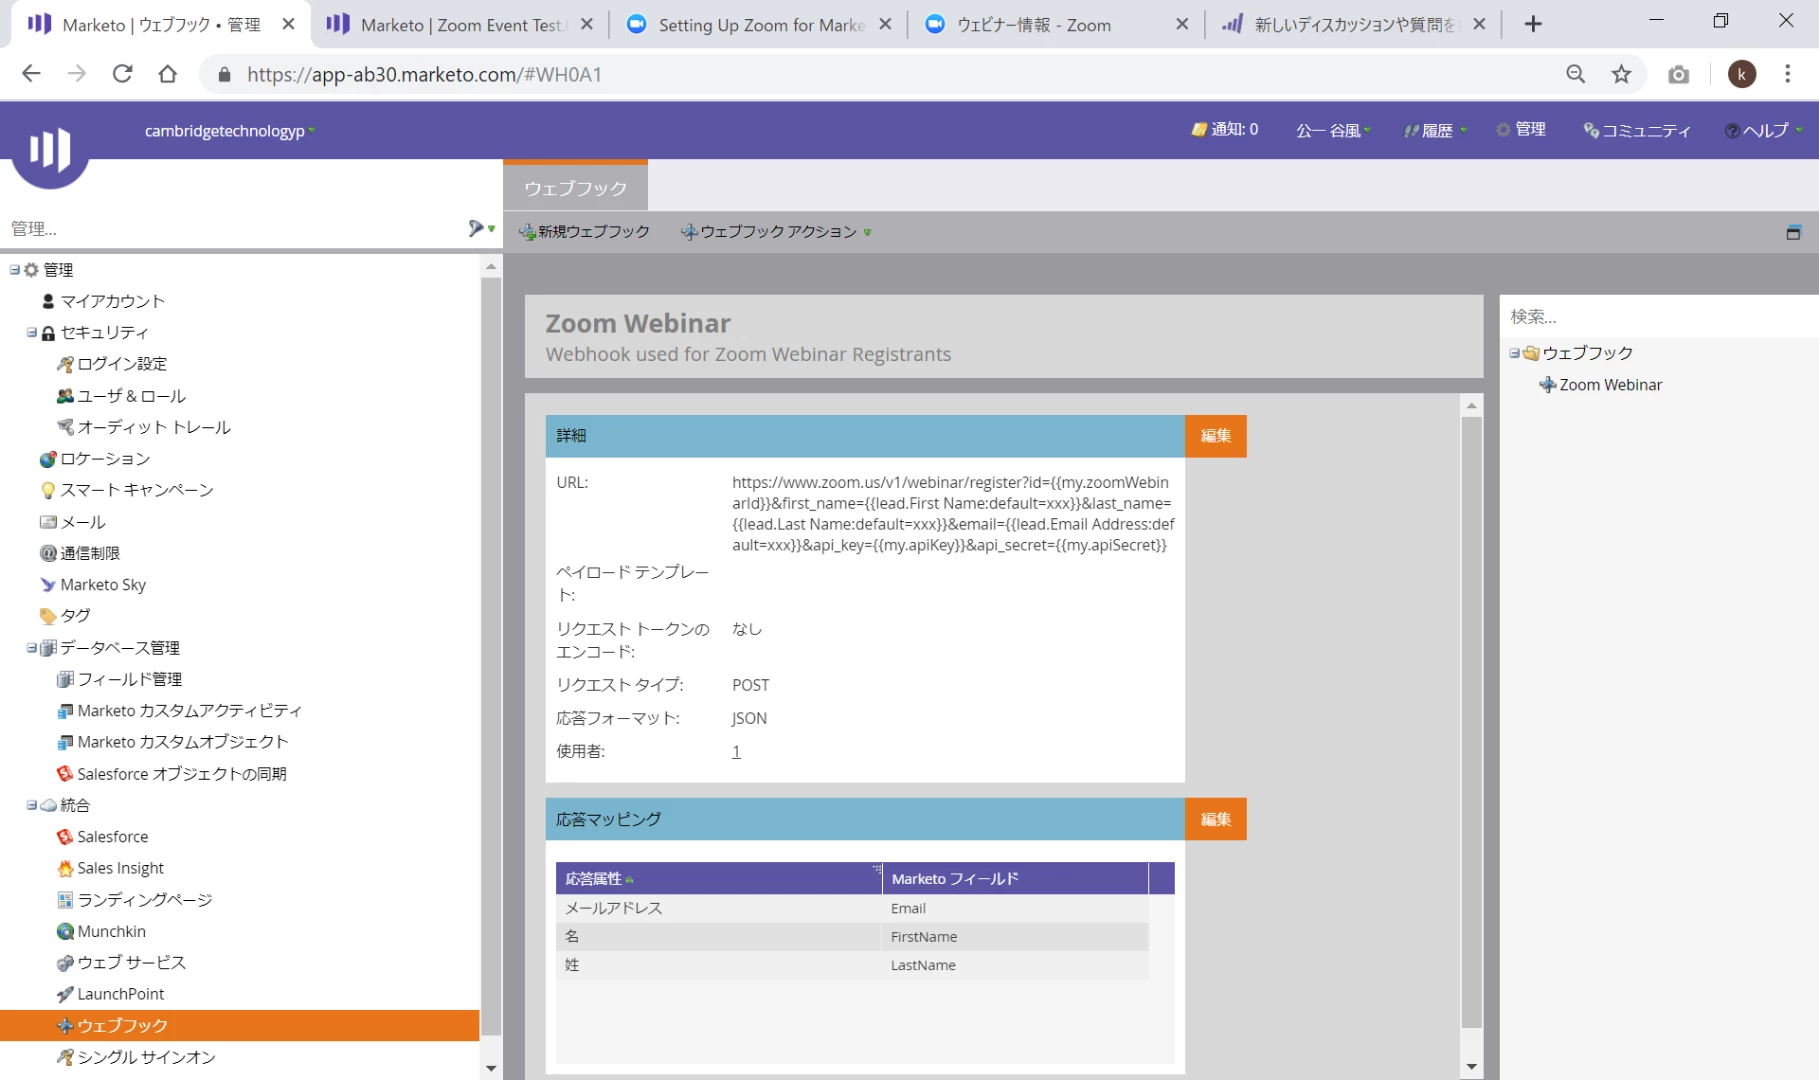Open the コミュニティ link in header
This screenshot has height=1080, width=1819.
tap(1637, 130)
